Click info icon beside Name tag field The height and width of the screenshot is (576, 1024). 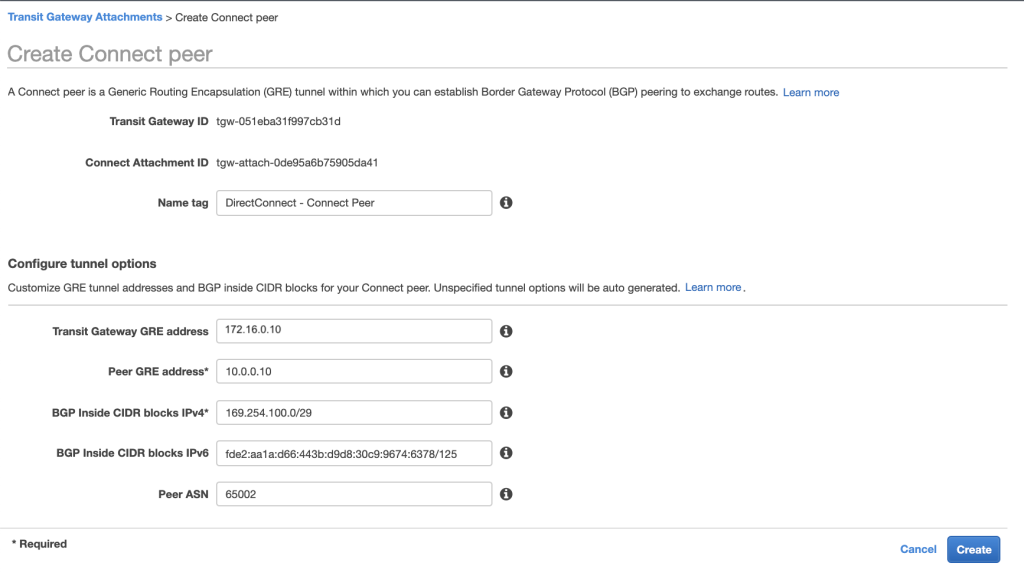(x=506, y=203)
